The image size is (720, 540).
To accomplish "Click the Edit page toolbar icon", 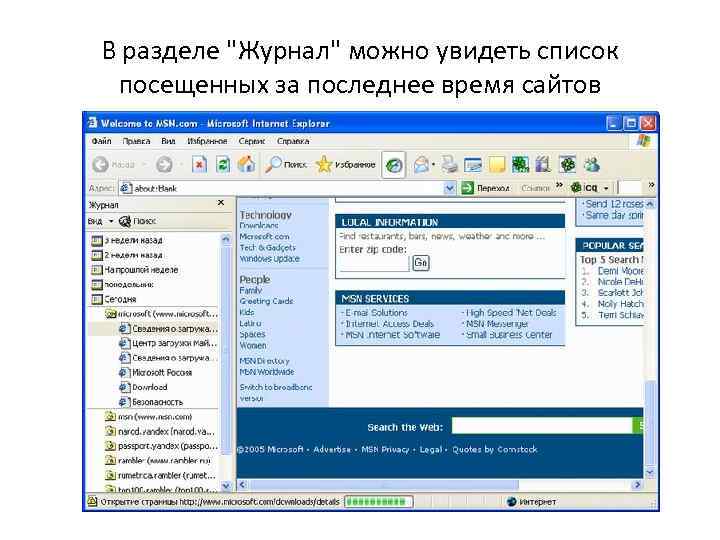I will pos(473,164).
